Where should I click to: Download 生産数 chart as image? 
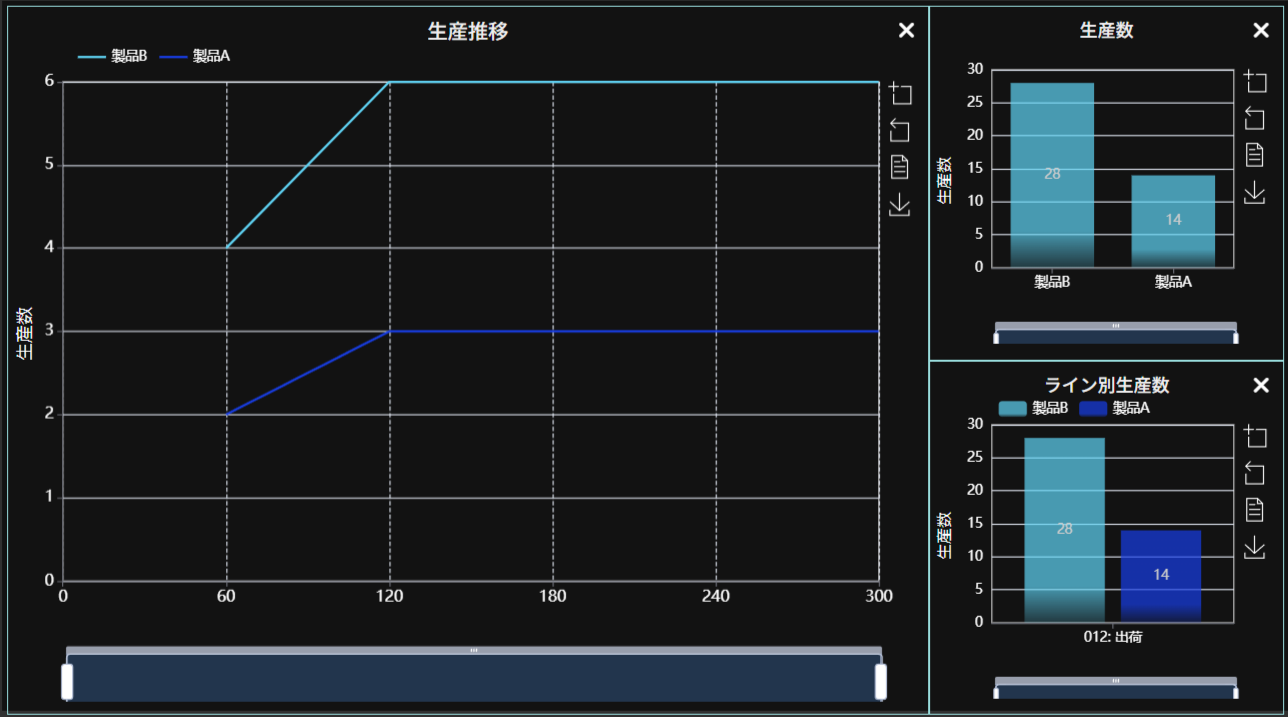[x=1255, y=192]
